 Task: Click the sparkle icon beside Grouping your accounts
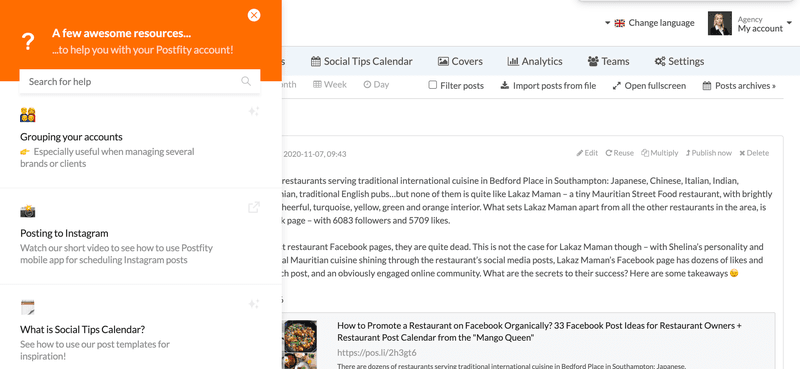(254, 111)
